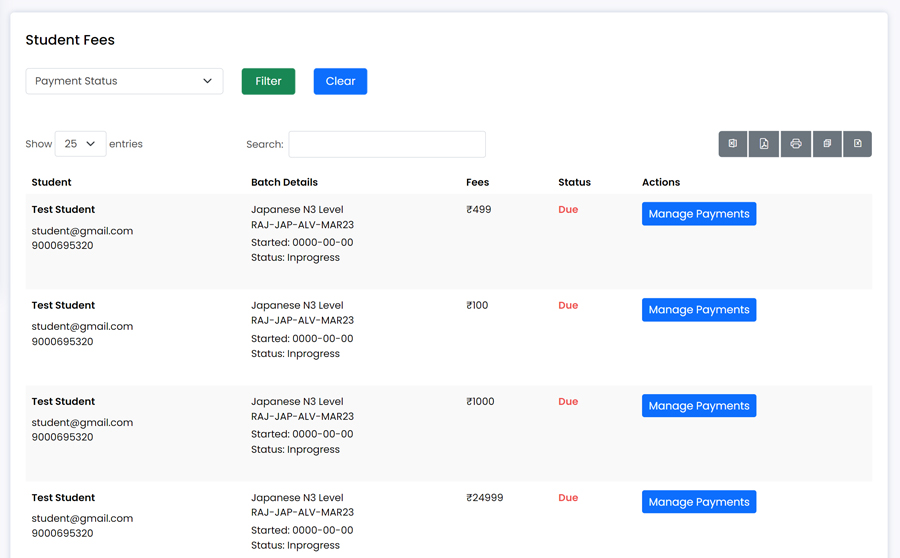Manage Payments for the ₹499 fee
The width and height of the screenshot is (900, 558).
click(699, 214)
